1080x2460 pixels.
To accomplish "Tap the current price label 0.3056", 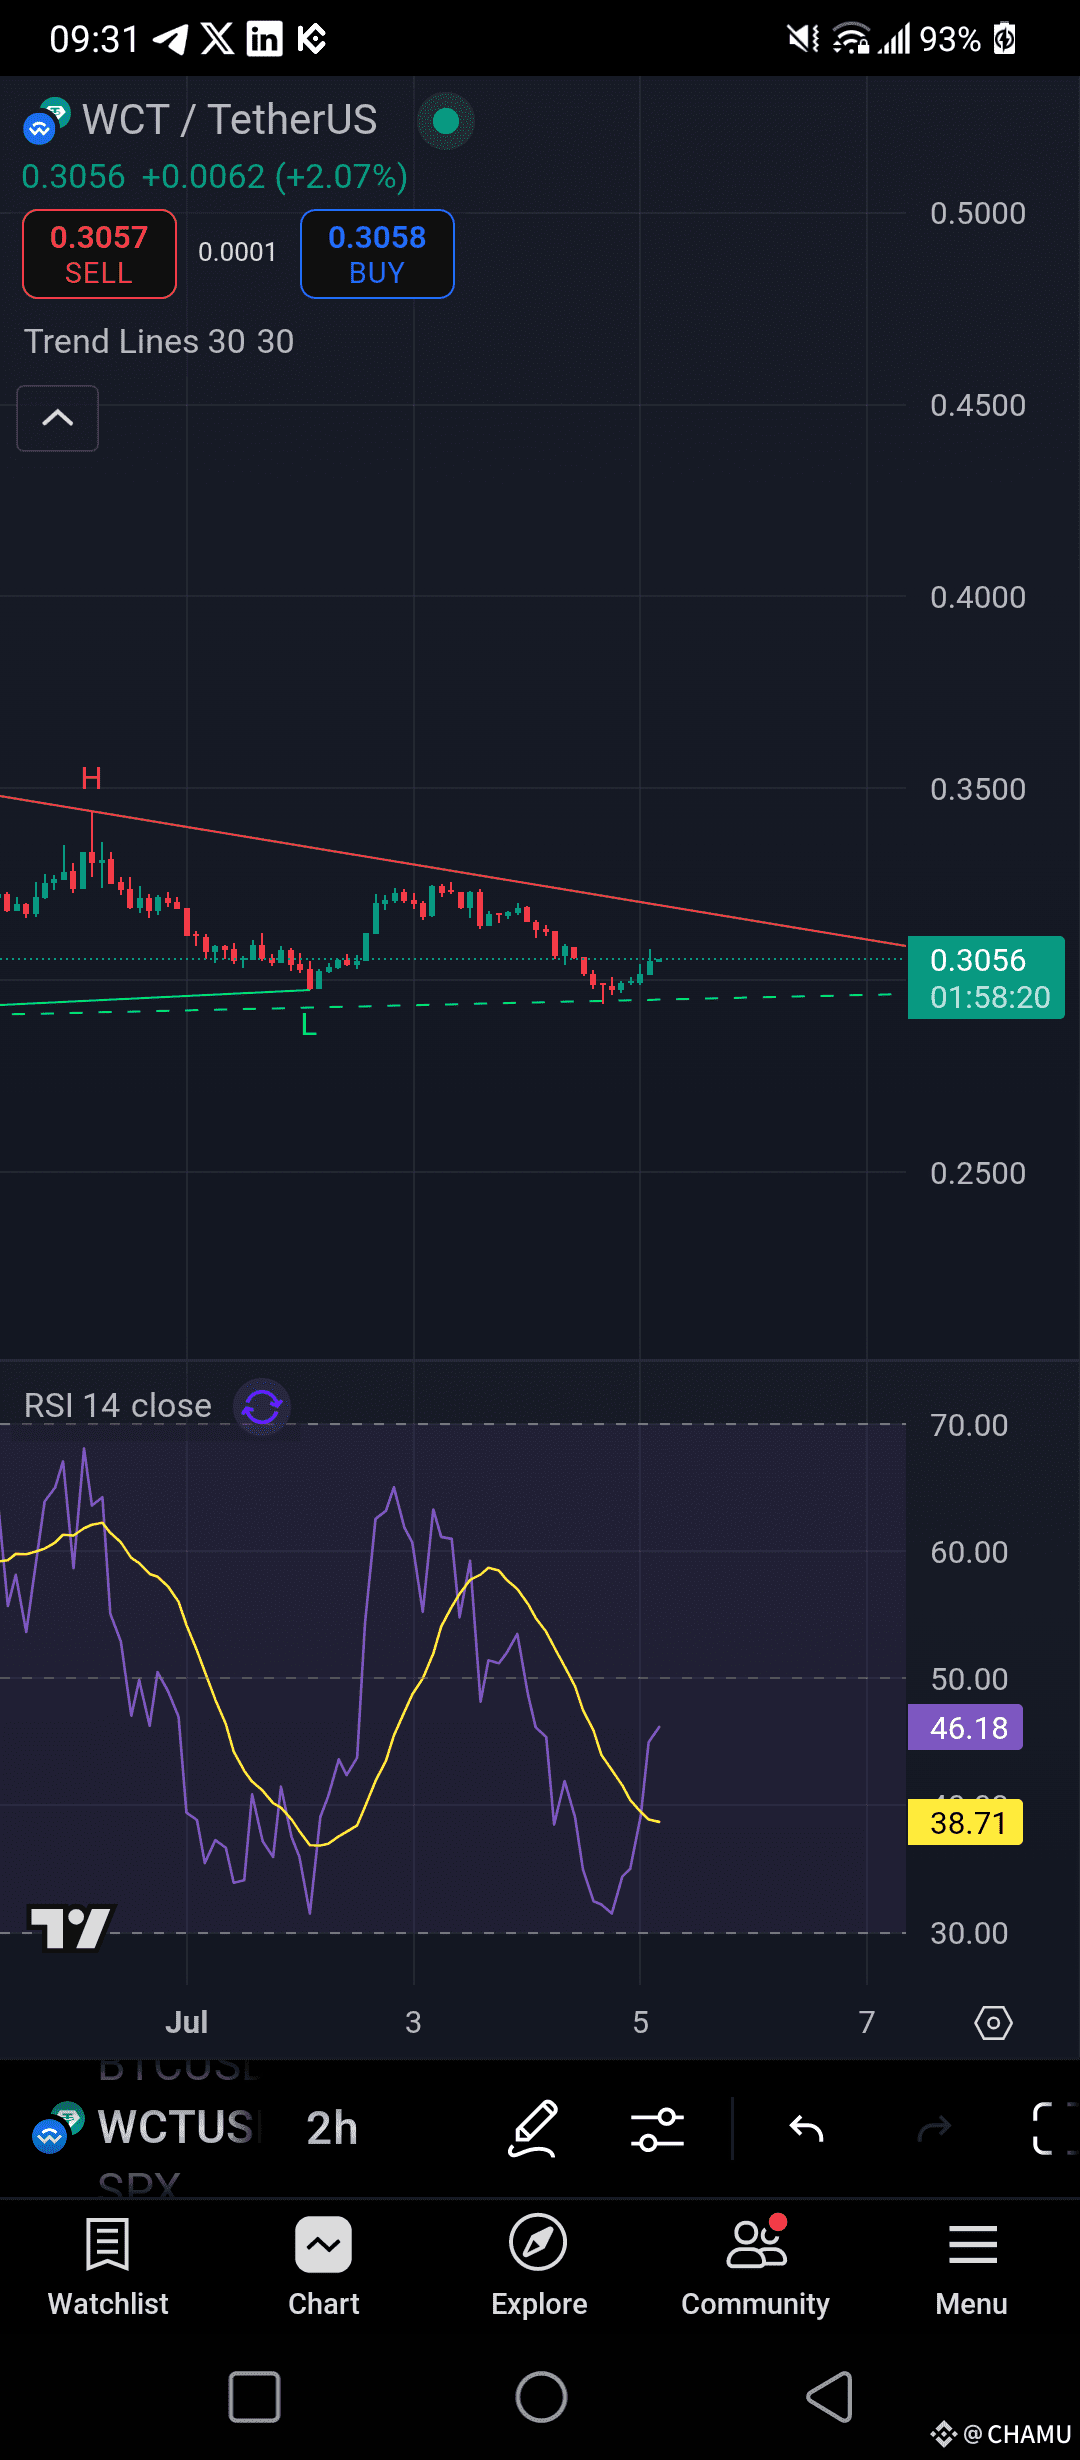I will click(x=986, y=977).
